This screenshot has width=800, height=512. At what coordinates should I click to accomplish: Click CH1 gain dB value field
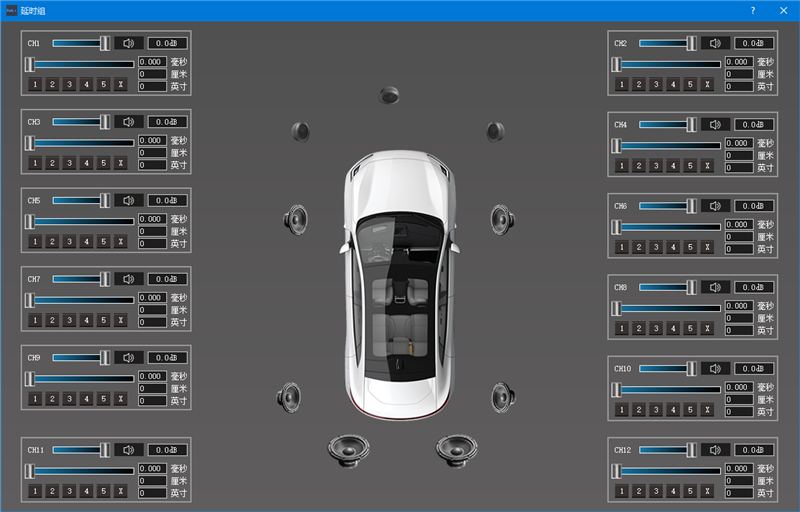coord(167,43)
